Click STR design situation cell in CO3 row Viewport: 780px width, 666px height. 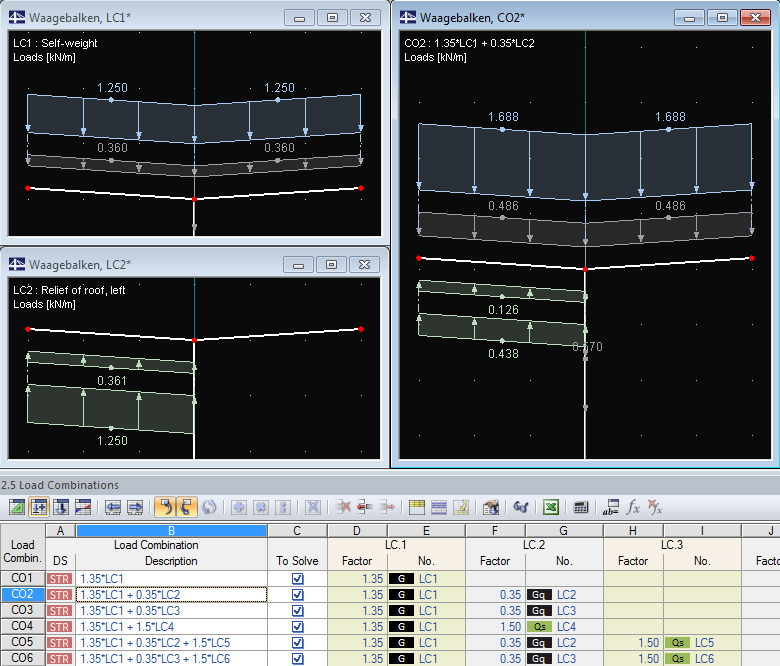pos(60,610)
